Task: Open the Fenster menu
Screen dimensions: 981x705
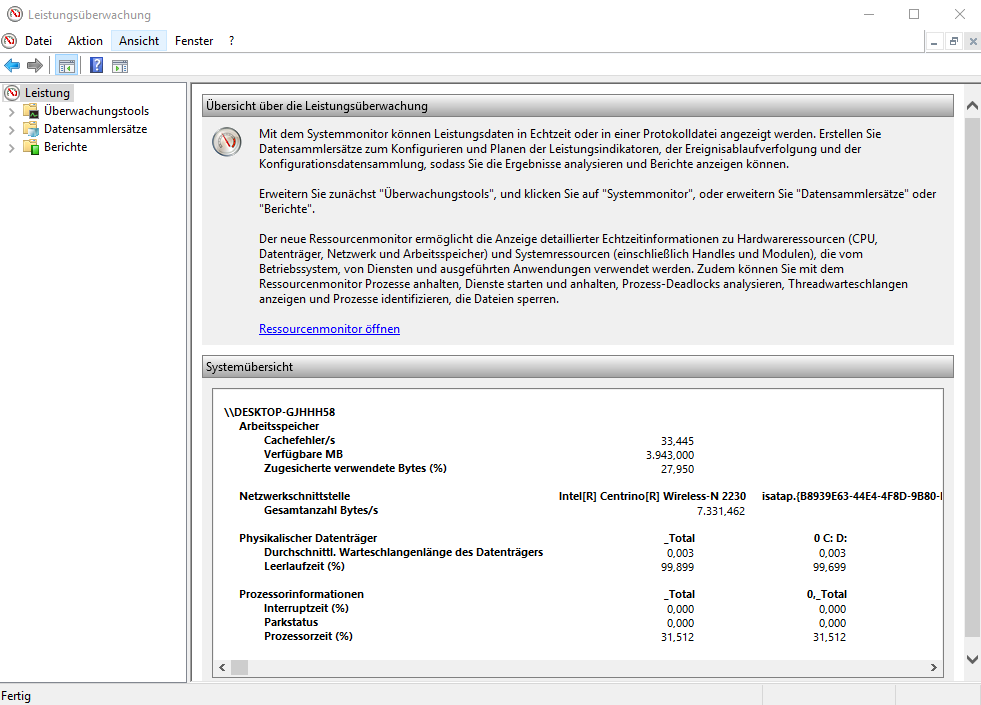Action: point(194,41)
